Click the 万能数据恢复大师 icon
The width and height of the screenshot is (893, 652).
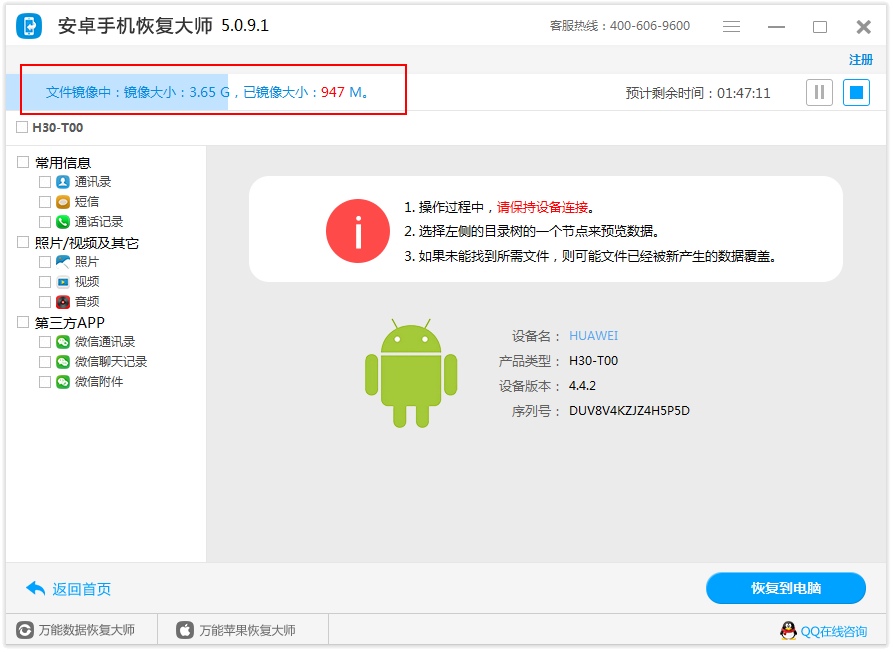tap(24, 630)
